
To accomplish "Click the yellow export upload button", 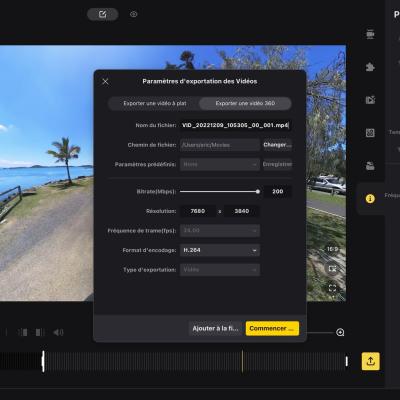I will click(x=371, y=361).
